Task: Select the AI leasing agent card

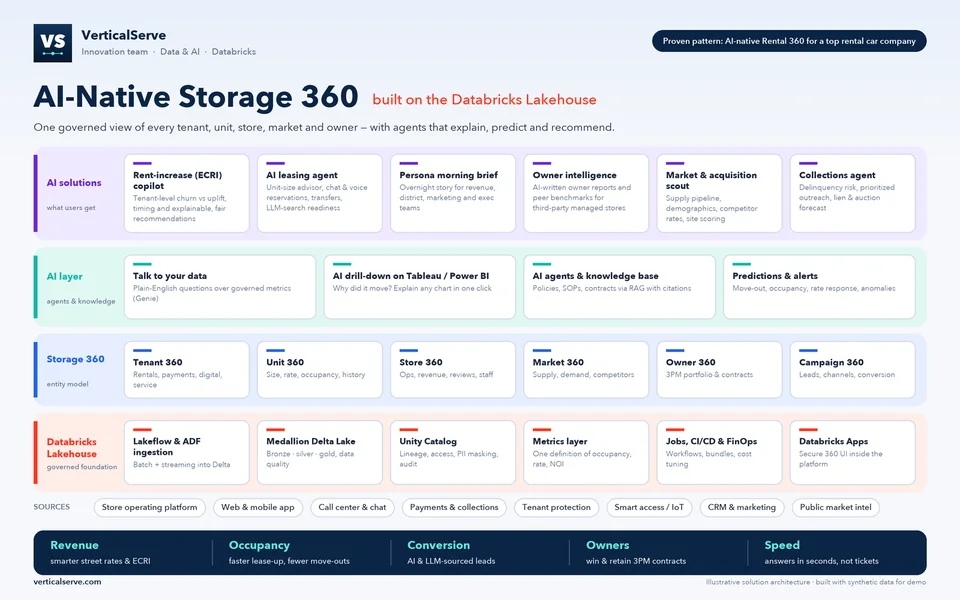Action: tap(320, 193)
